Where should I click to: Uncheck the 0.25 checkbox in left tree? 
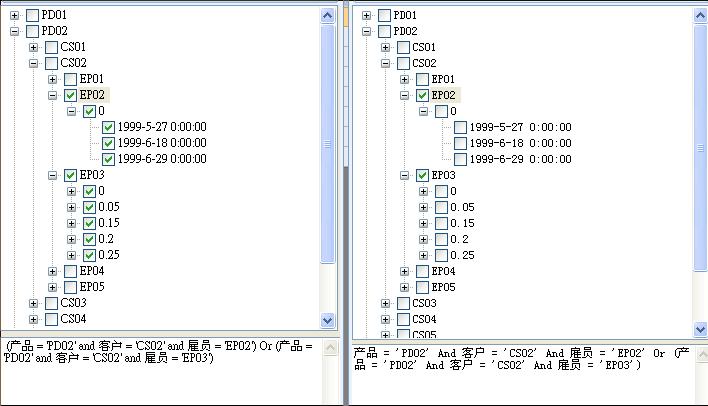coord(89,256)
